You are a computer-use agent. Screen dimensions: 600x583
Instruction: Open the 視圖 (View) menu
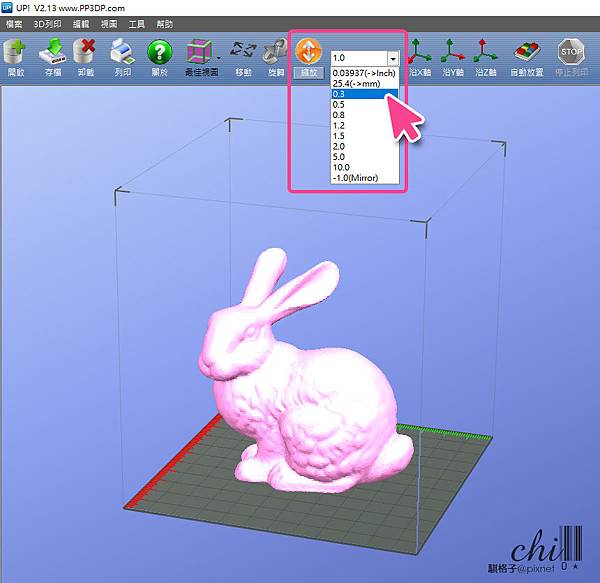[109, 24]
